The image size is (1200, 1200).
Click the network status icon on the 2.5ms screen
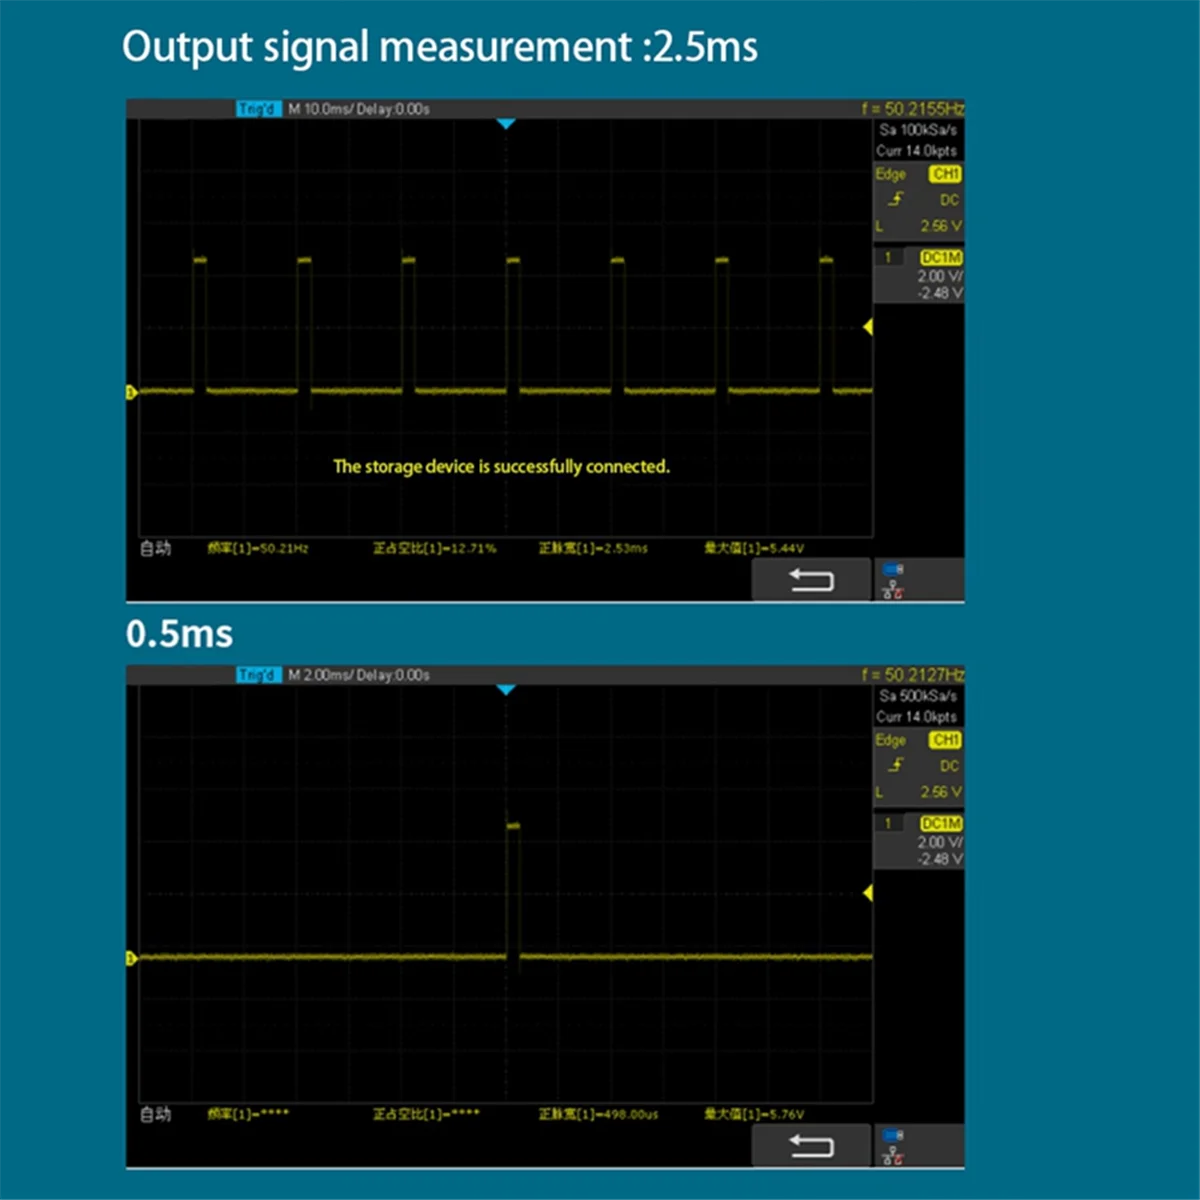(892, 590)
